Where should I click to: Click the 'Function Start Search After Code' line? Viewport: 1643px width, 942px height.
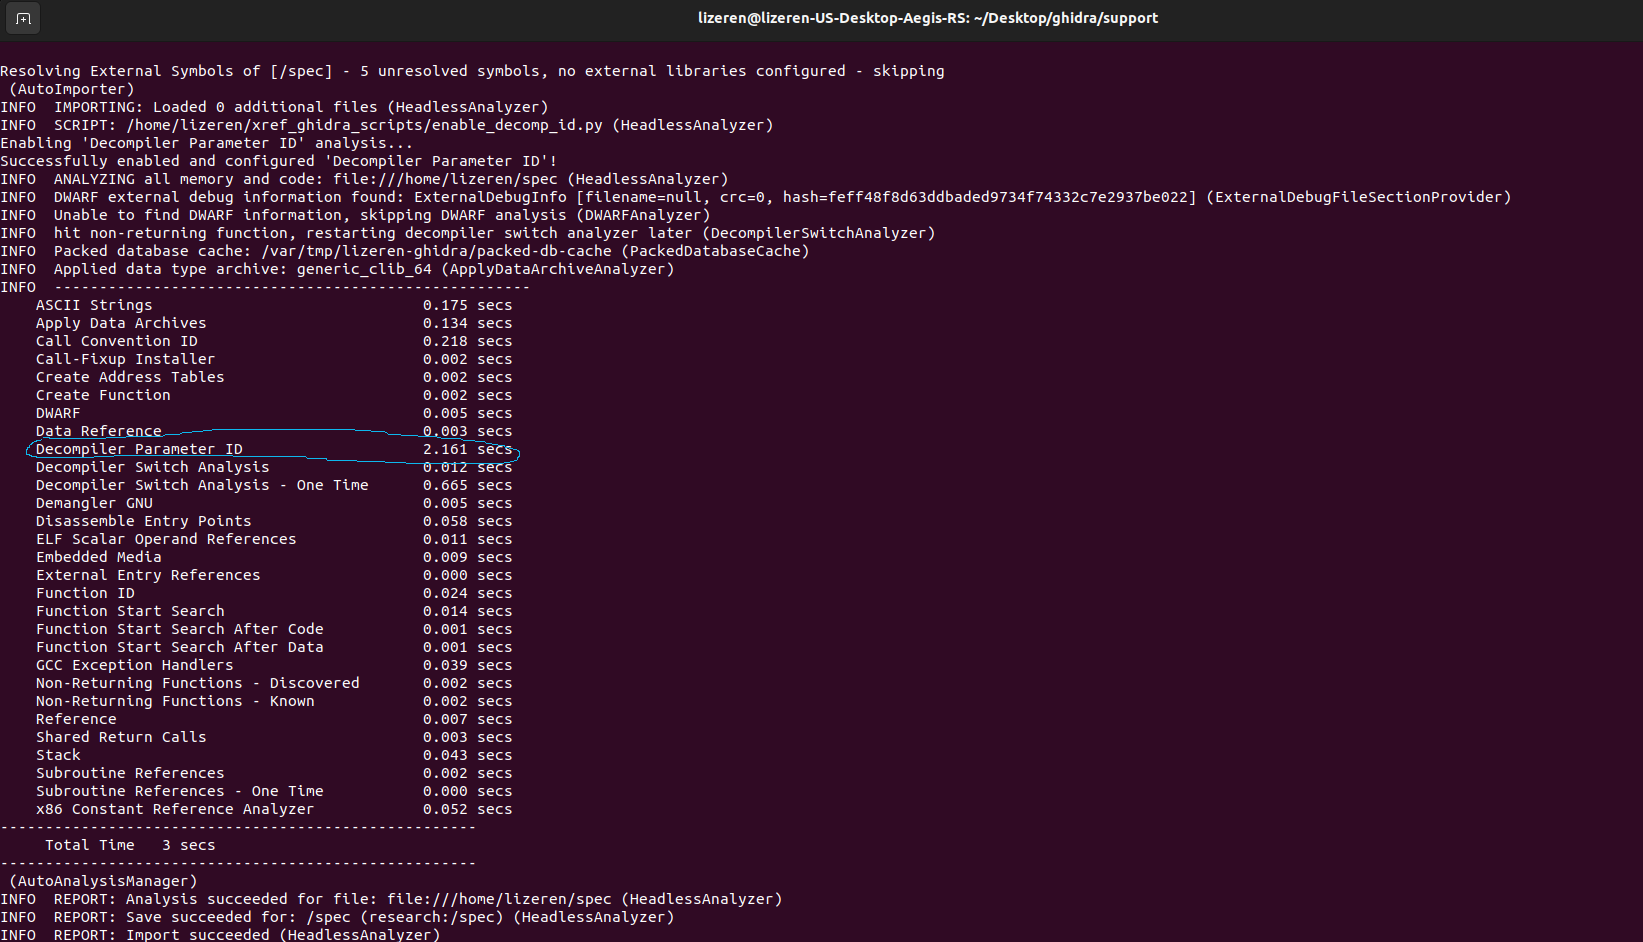(274, 629)
